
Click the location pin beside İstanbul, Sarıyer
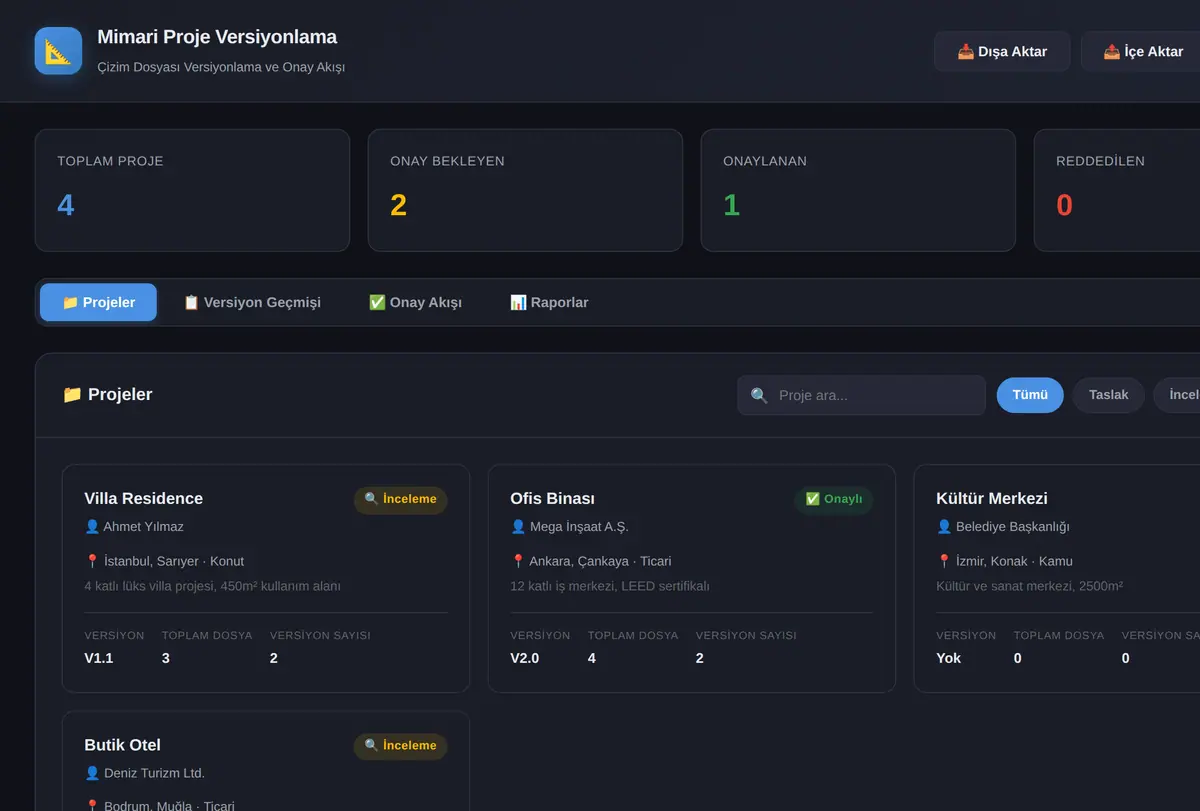tap(92, 562)
